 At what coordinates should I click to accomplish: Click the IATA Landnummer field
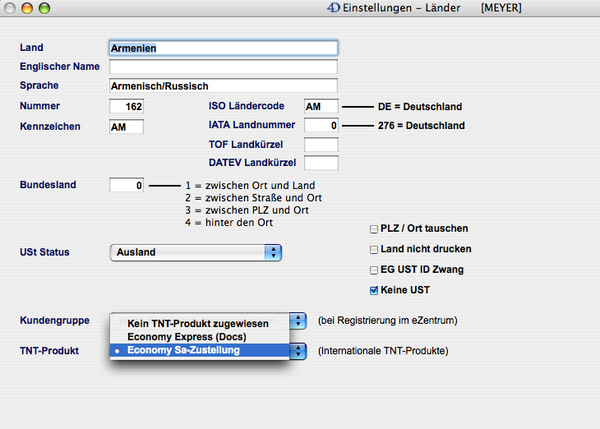coord(321,126)
